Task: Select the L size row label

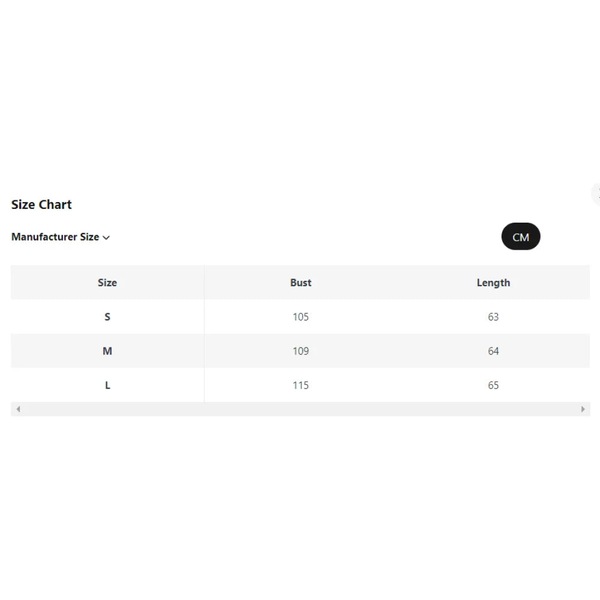Action: tap(108, 385)
